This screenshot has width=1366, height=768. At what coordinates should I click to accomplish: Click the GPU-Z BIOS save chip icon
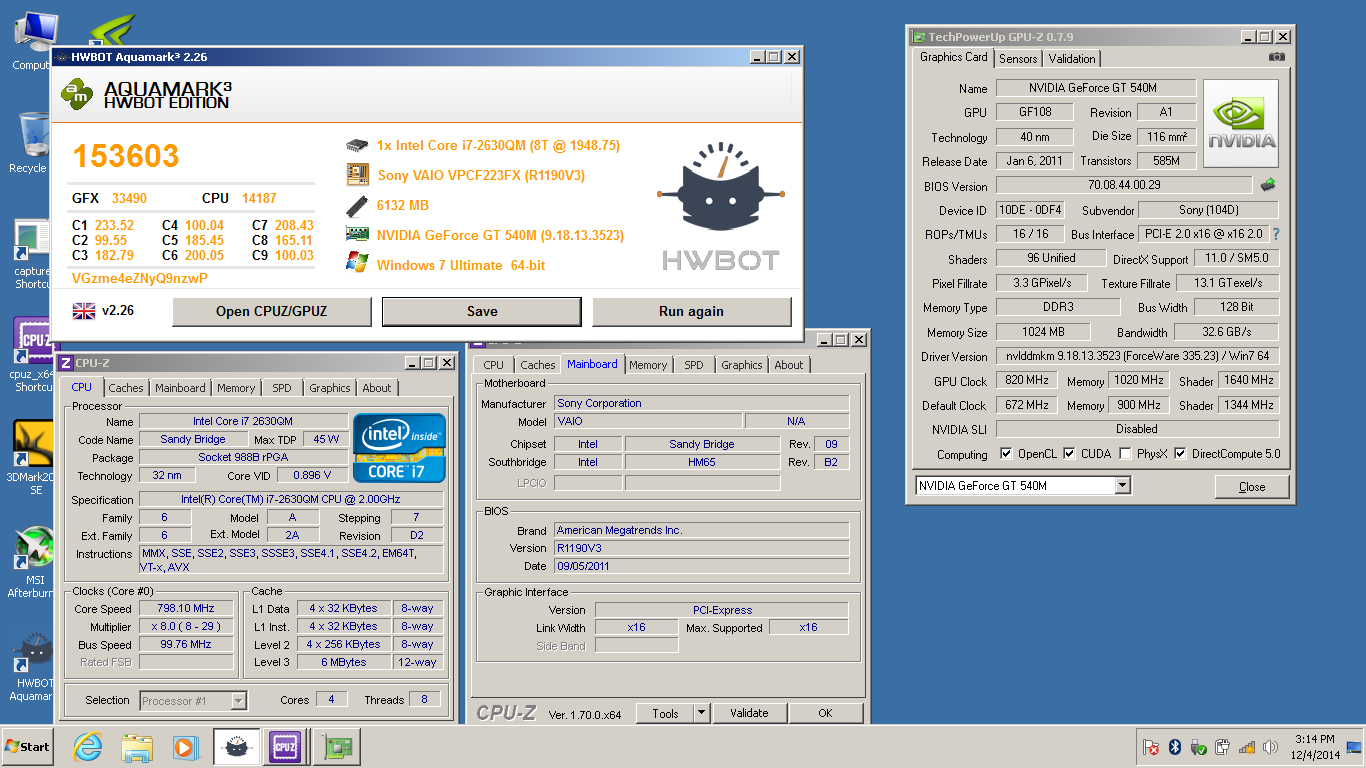pos(1267,185)
